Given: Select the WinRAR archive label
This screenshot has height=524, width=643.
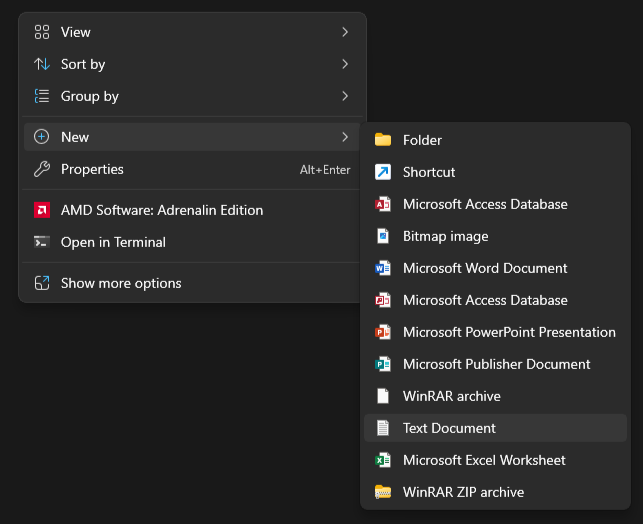Looking at the screenshot, I should (451, 396).
